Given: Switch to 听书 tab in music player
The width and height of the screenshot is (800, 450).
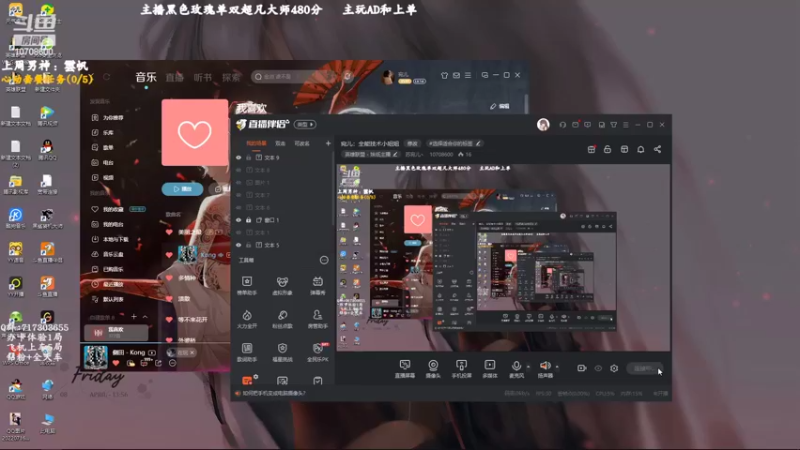Looking at the screenshot, I should (203, 78).
